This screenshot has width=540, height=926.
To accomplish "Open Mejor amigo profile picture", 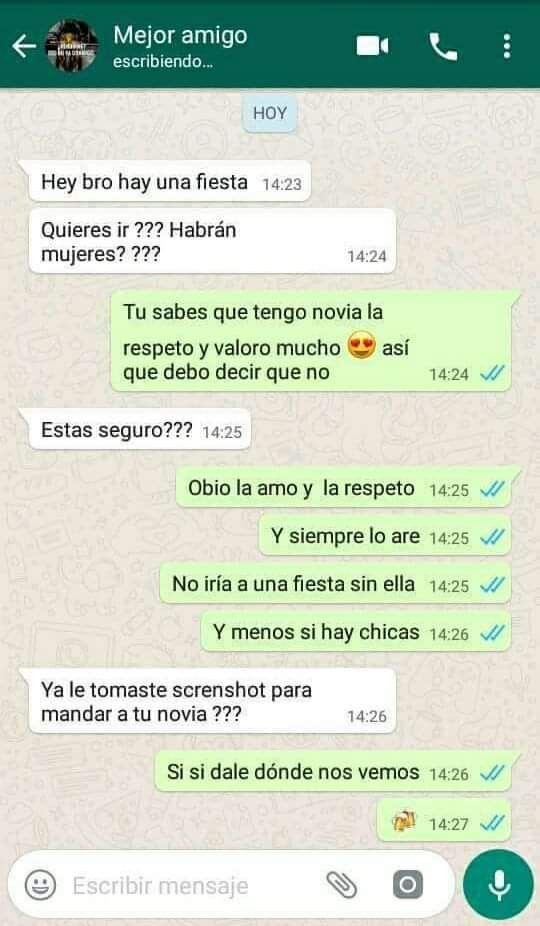I will click(x=72, y=45).
